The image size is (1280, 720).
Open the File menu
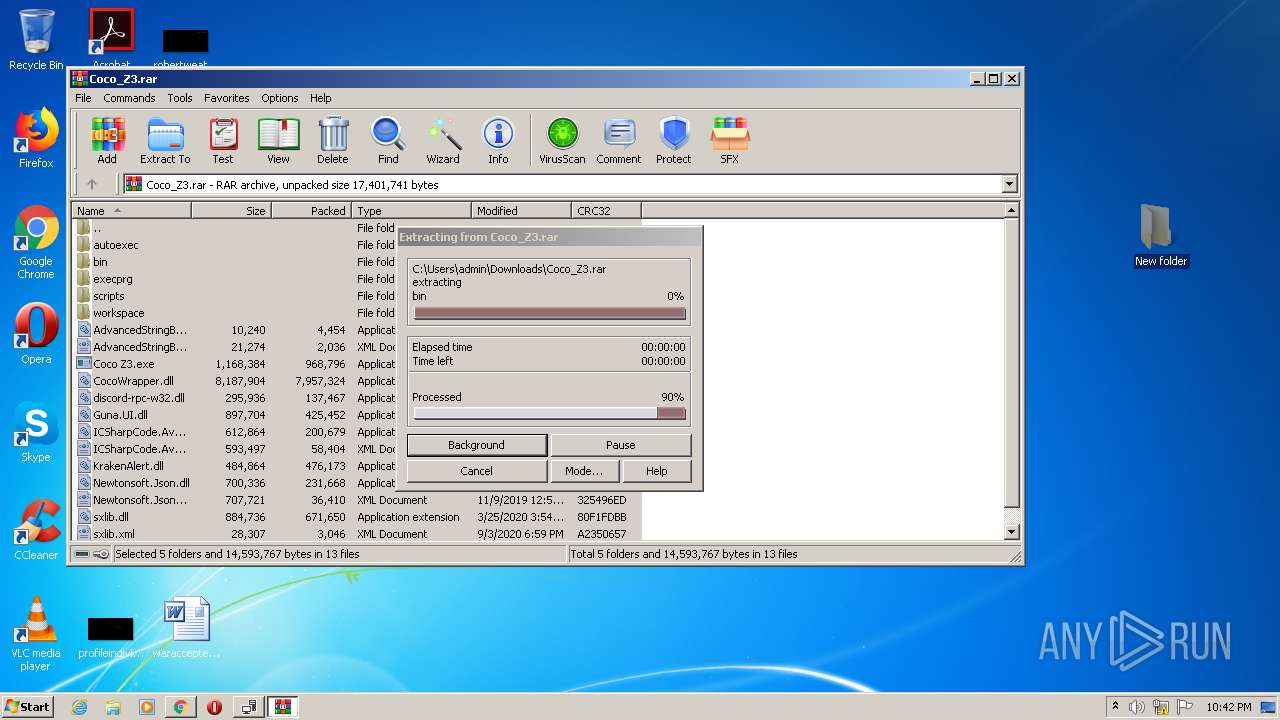tap(83, 98)
